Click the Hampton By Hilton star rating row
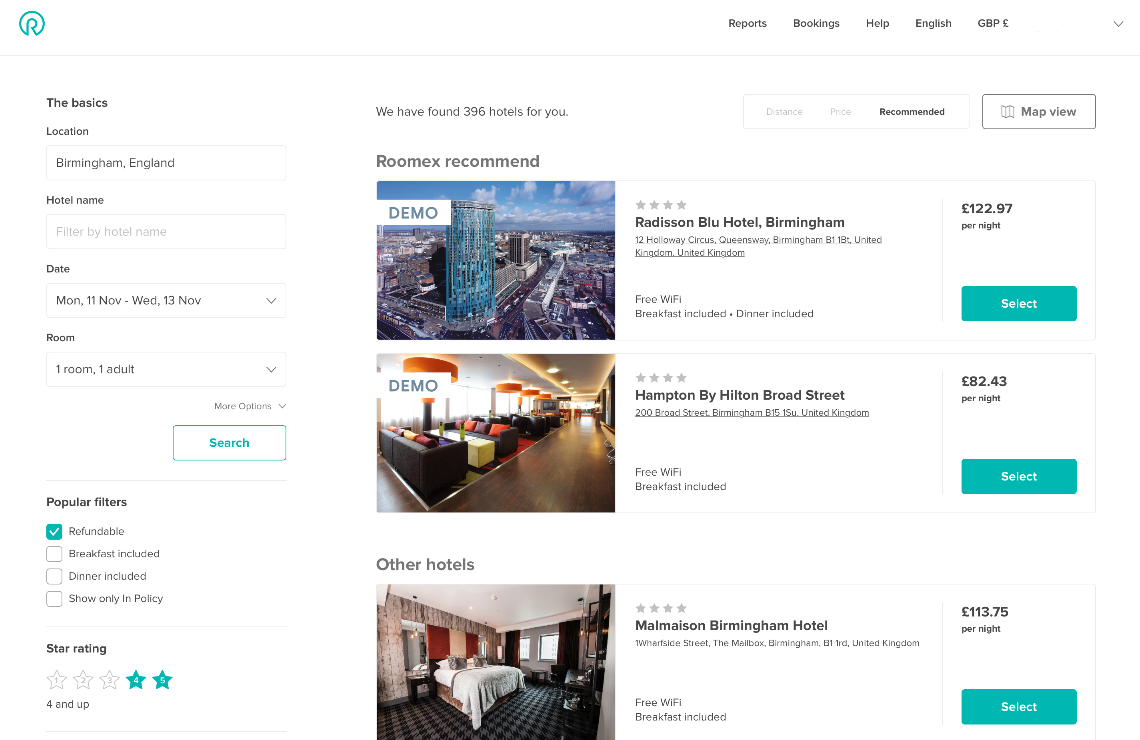Screen dimensions: 1140x740 (661, 378)
